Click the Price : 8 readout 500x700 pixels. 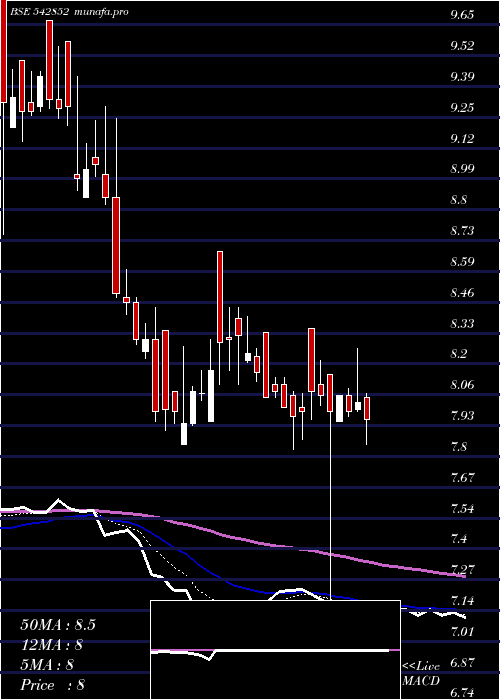pos(53,685)
